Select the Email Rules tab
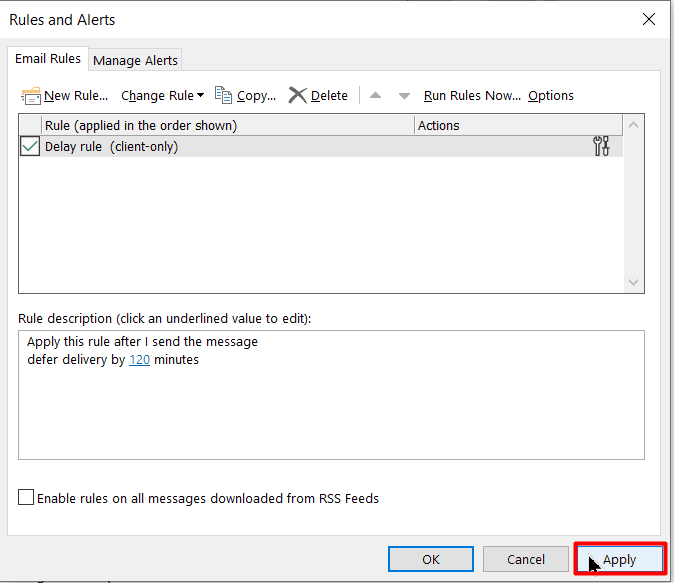Screen dimensions: 674x583 click(47, 59)
